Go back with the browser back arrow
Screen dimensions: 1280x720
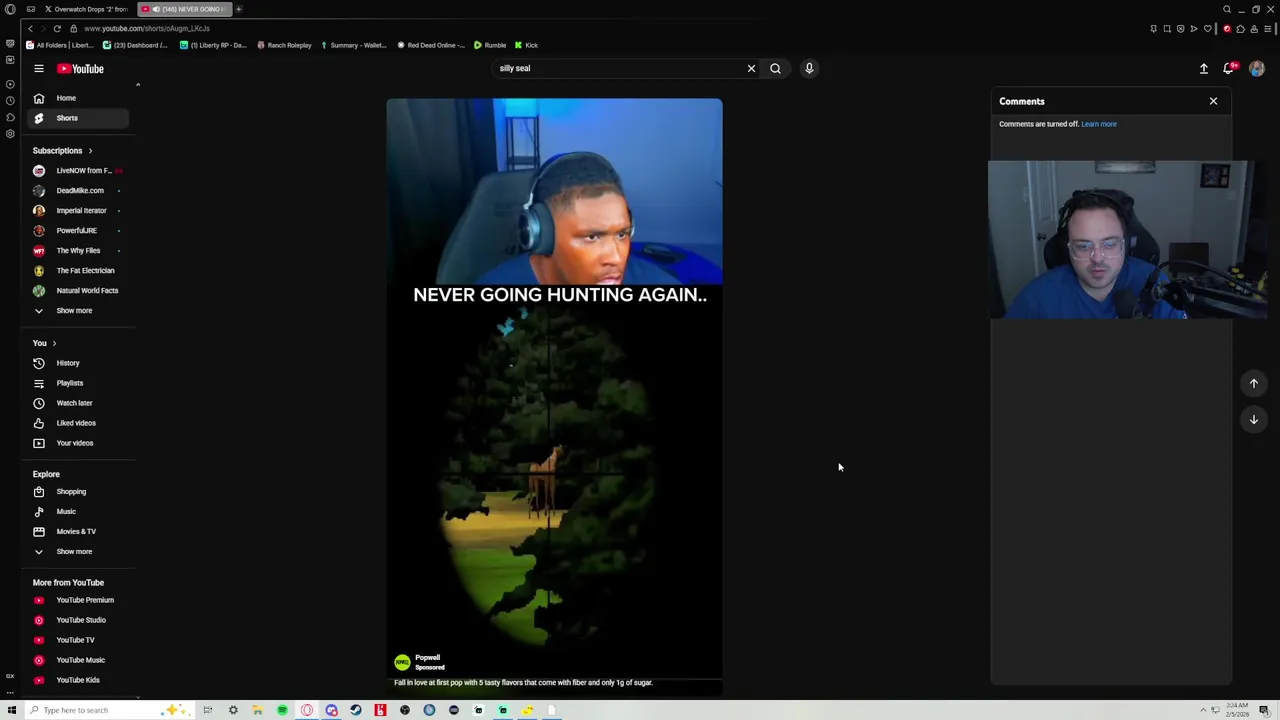point(30,29)
